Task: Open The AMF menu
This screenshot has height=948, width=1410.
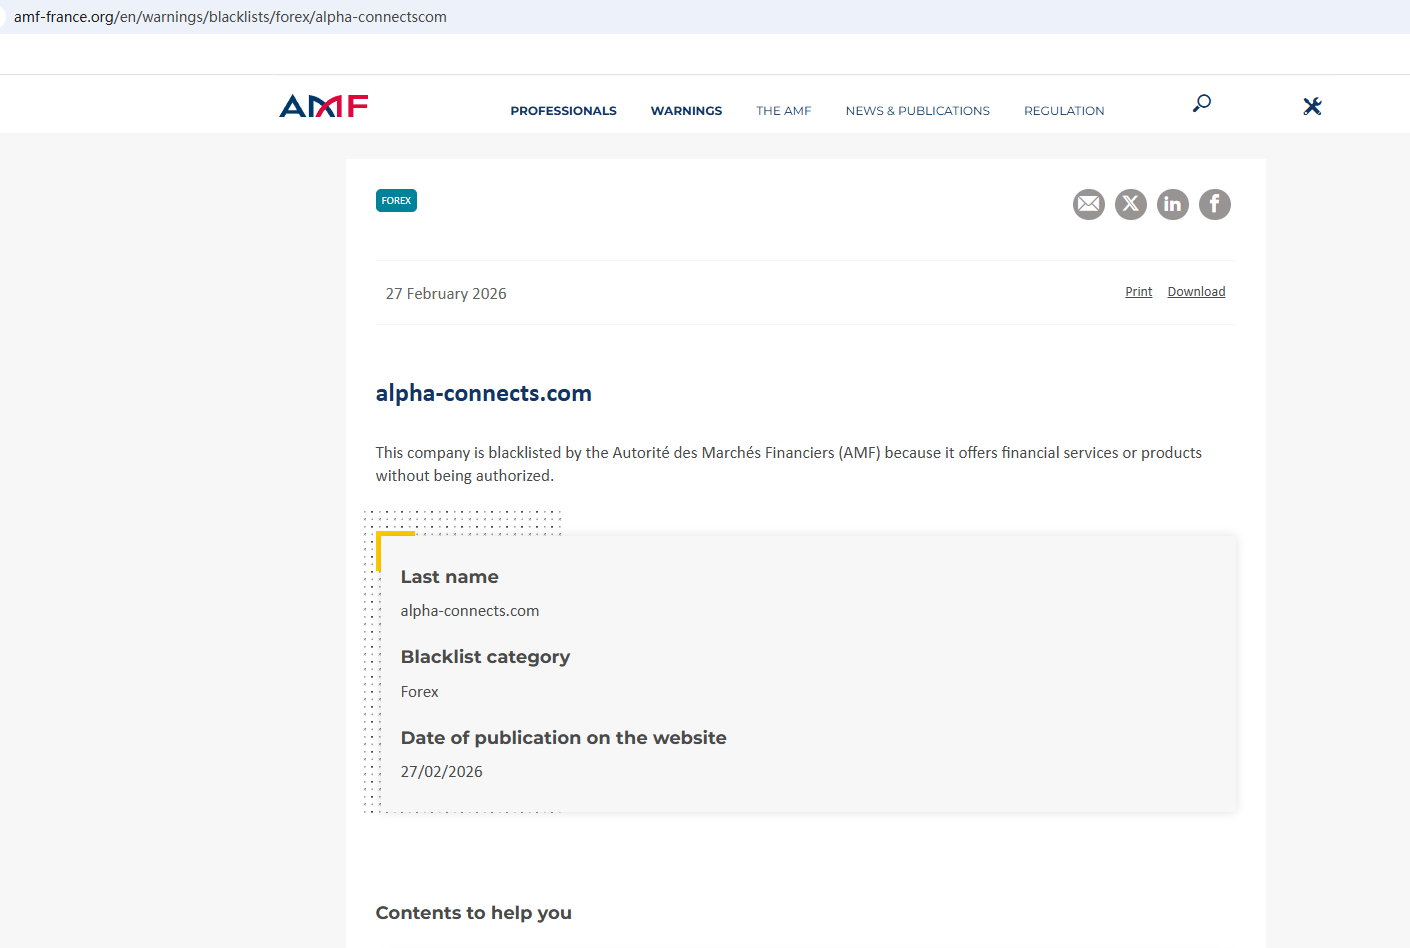Action: [x=783, y=111]
